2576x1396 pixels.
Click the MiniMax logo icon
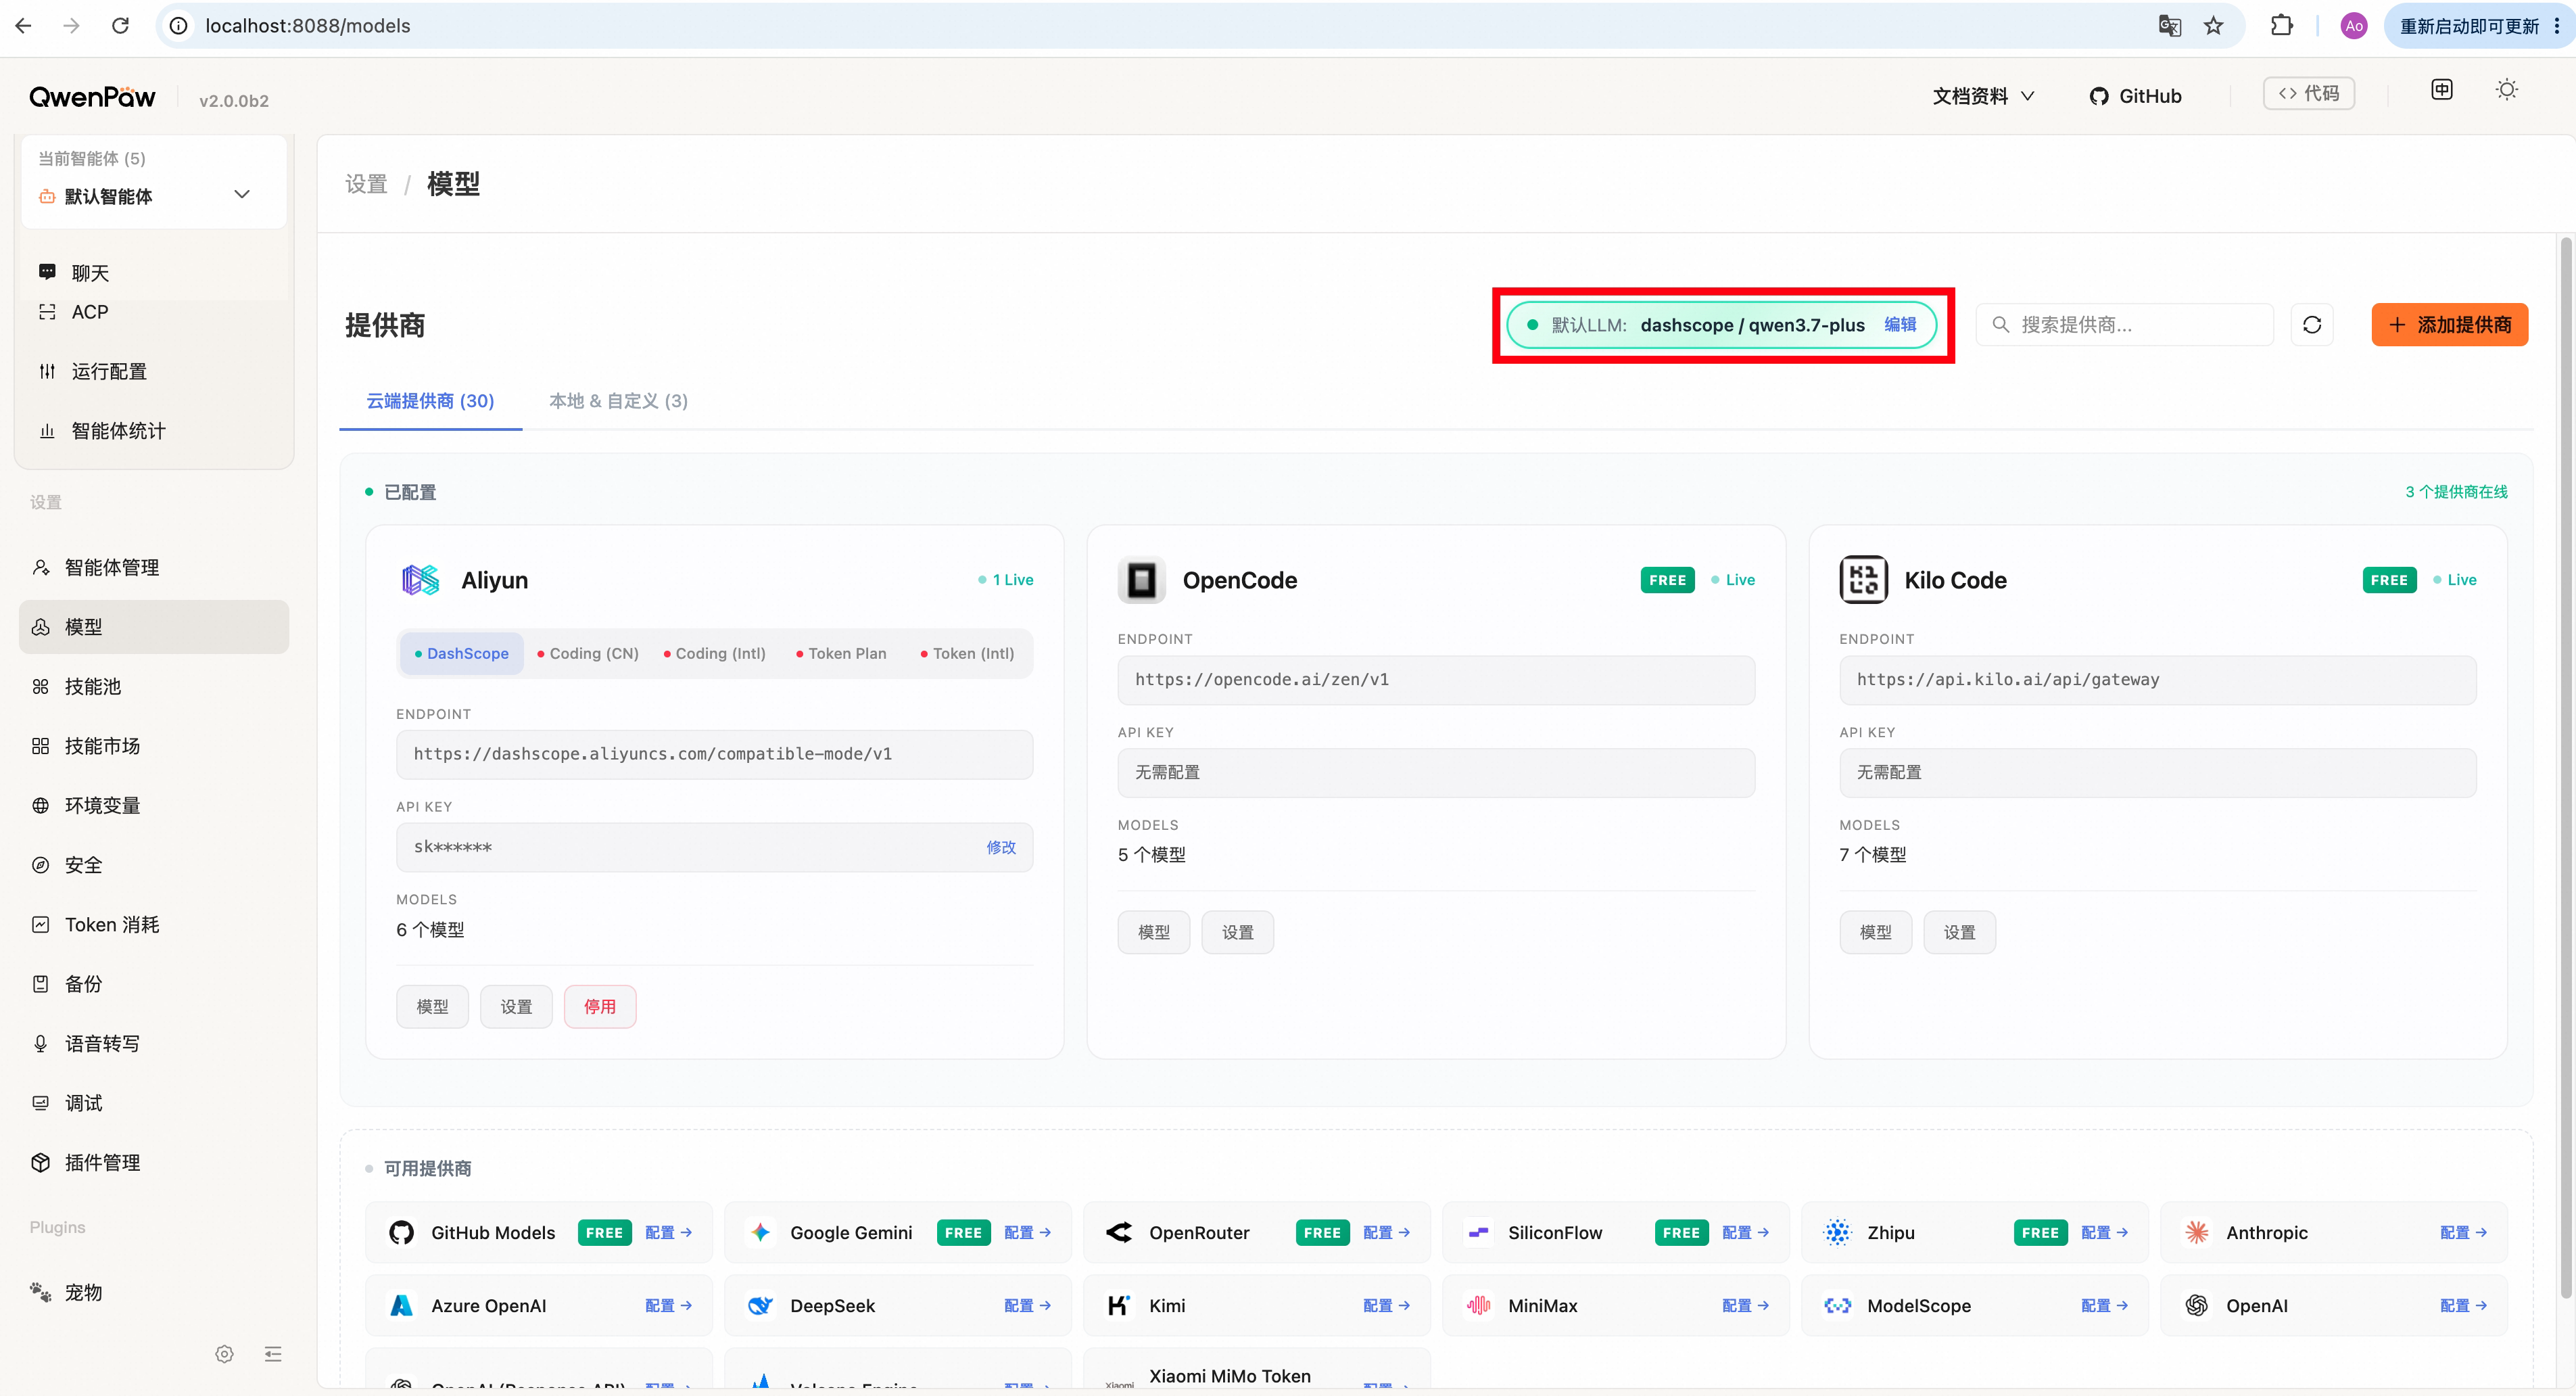(x=1479, y=1306)
